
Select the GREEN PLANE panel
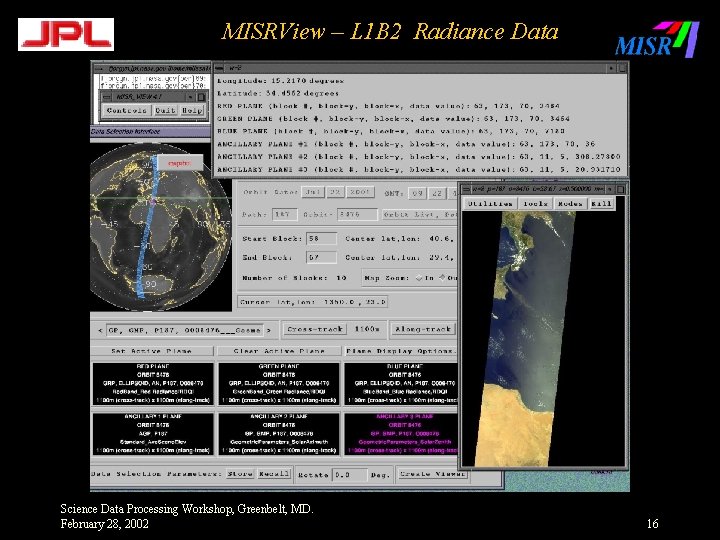tap(279, 384)
